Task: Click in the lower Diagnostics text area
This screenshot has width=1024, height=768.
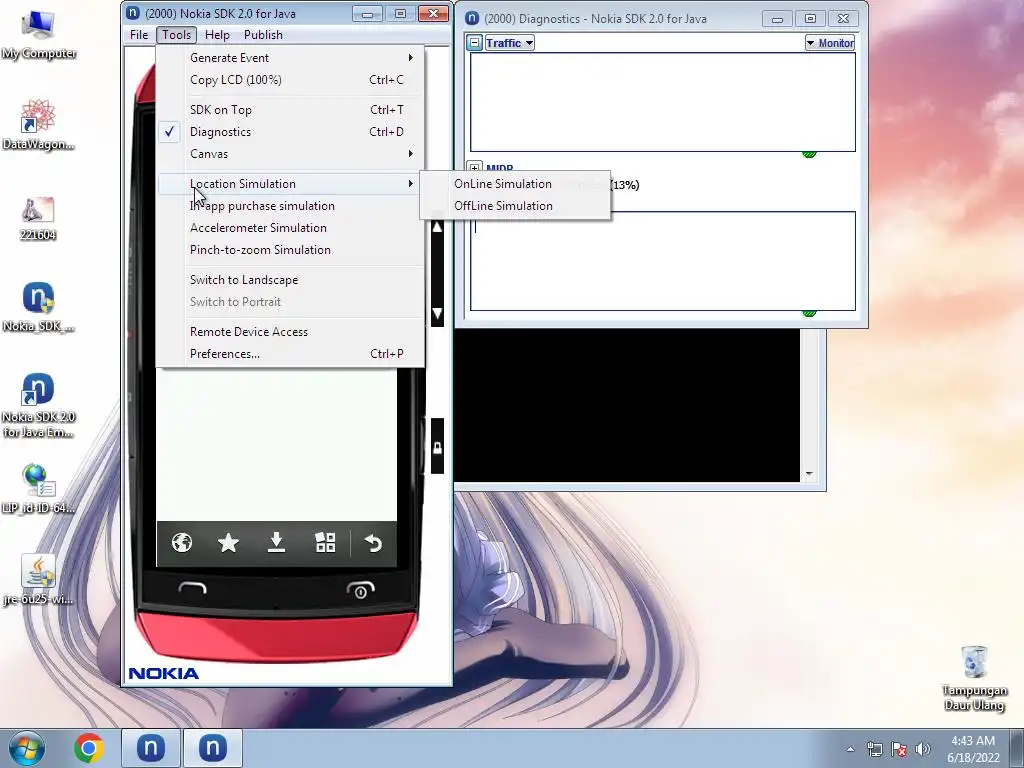Action: (662, 261)
